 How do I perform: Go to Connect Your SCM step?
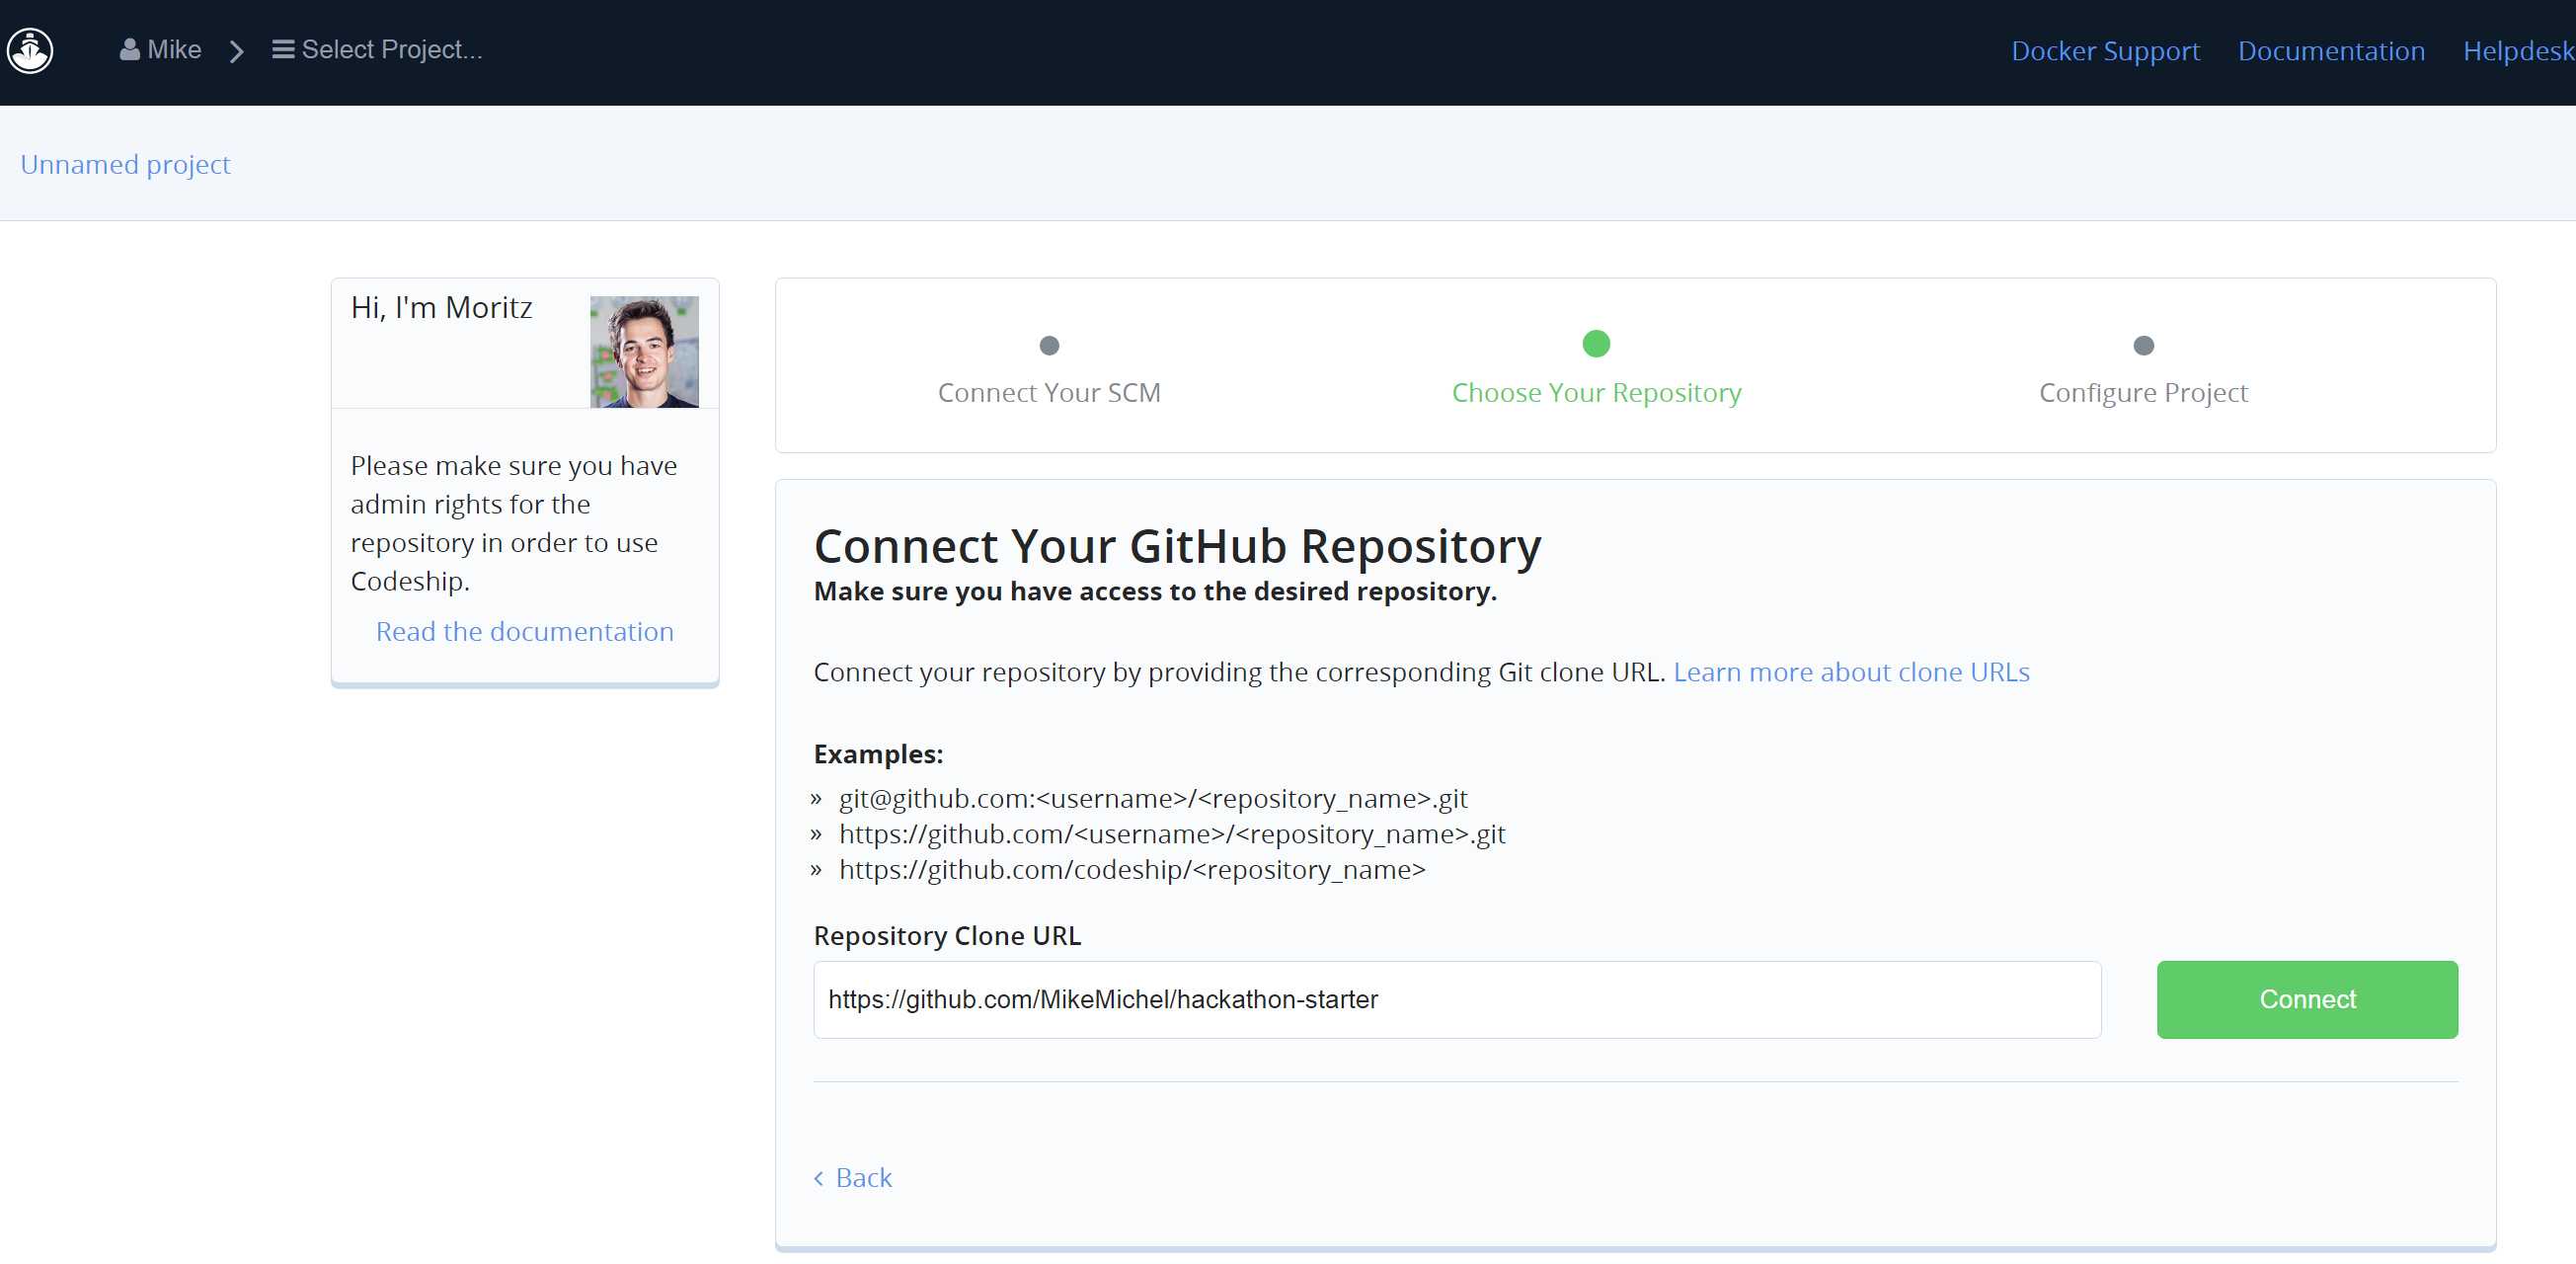[x=1049, y=392]
